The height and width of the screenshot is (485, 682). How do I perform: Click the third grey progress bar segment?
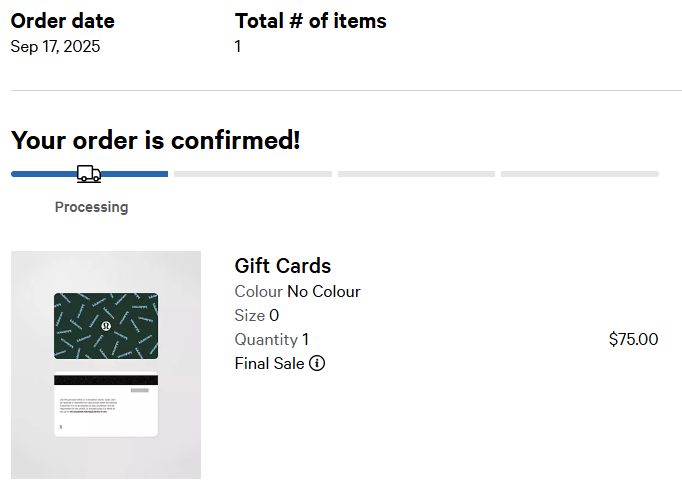pyautogui.click(x=416, y=174)
